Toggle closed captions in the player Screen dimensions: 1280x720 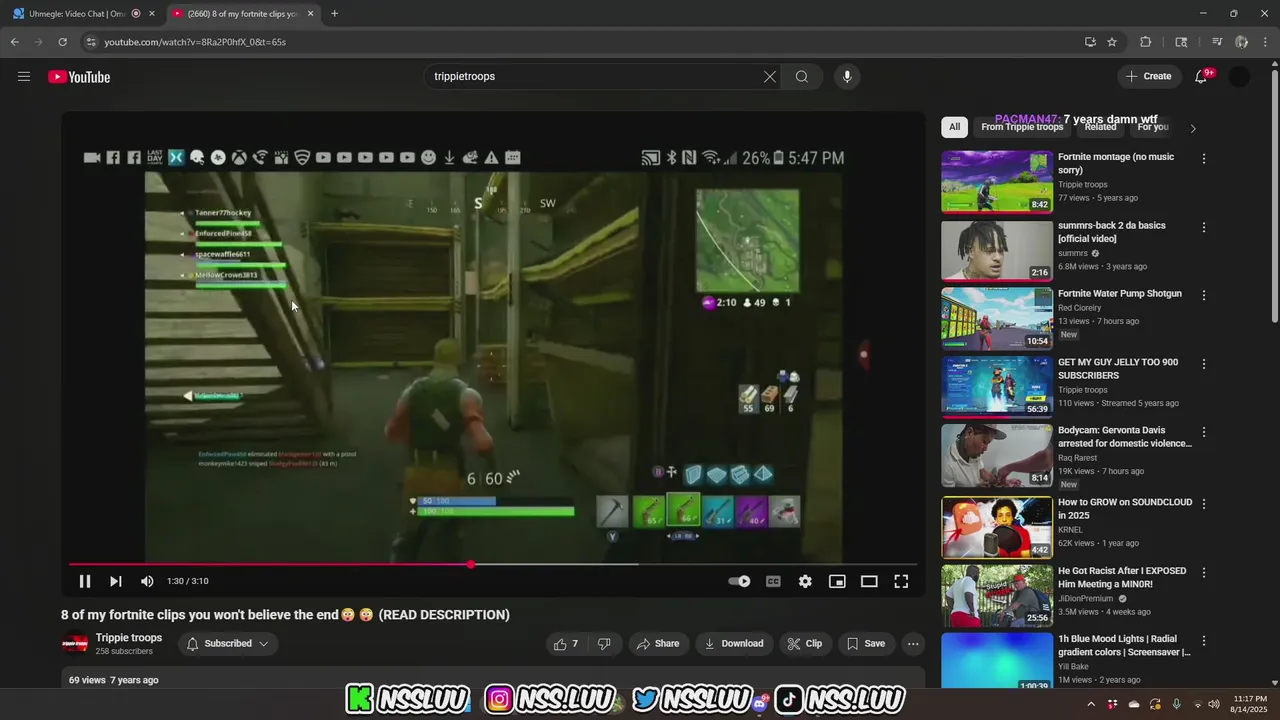pyautogui.click(x=773, y=581)
